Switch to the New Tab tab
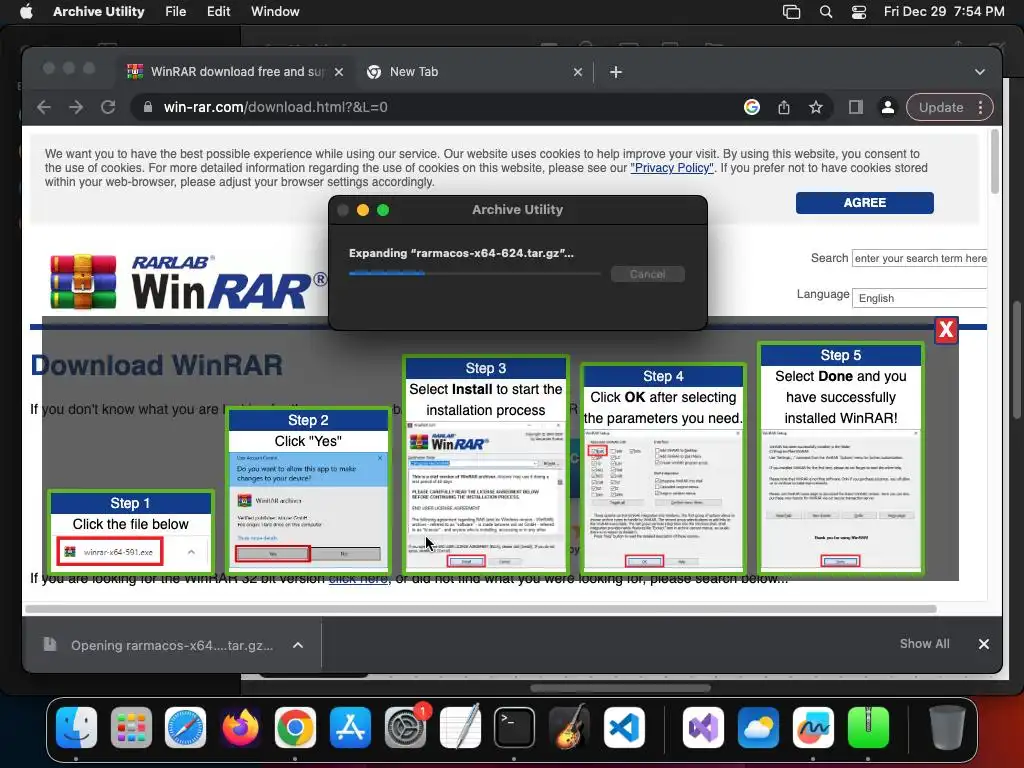 (474, 72)
